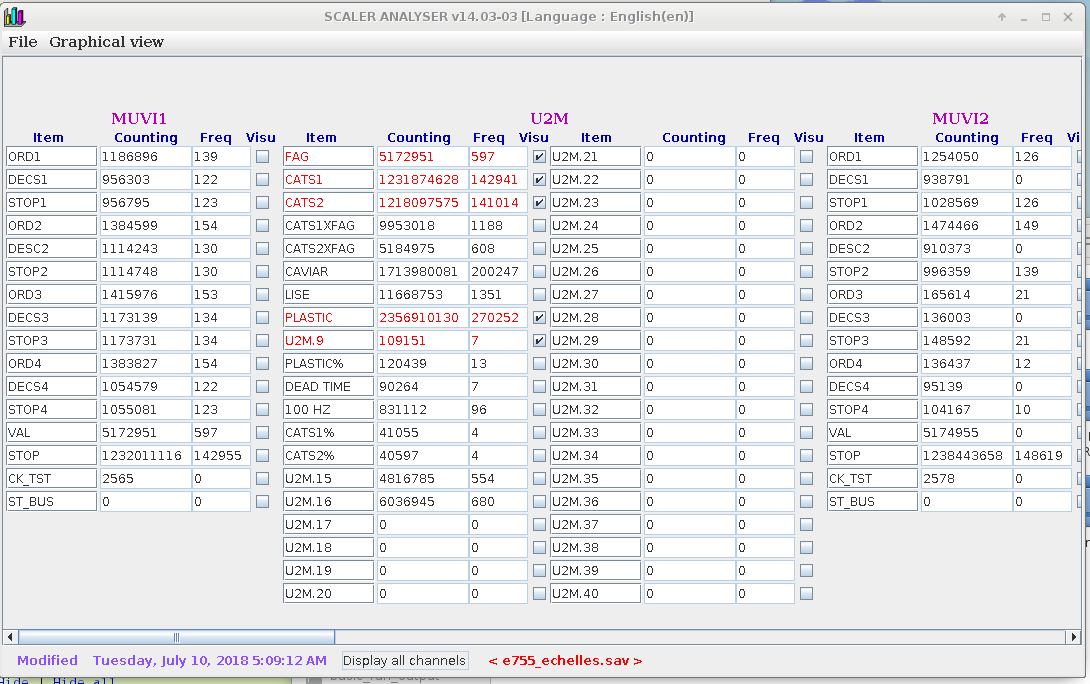Tick Visu checkbox for U2M.21
The height and width of the screenshot is (684, 1090).
pos(806,157)
